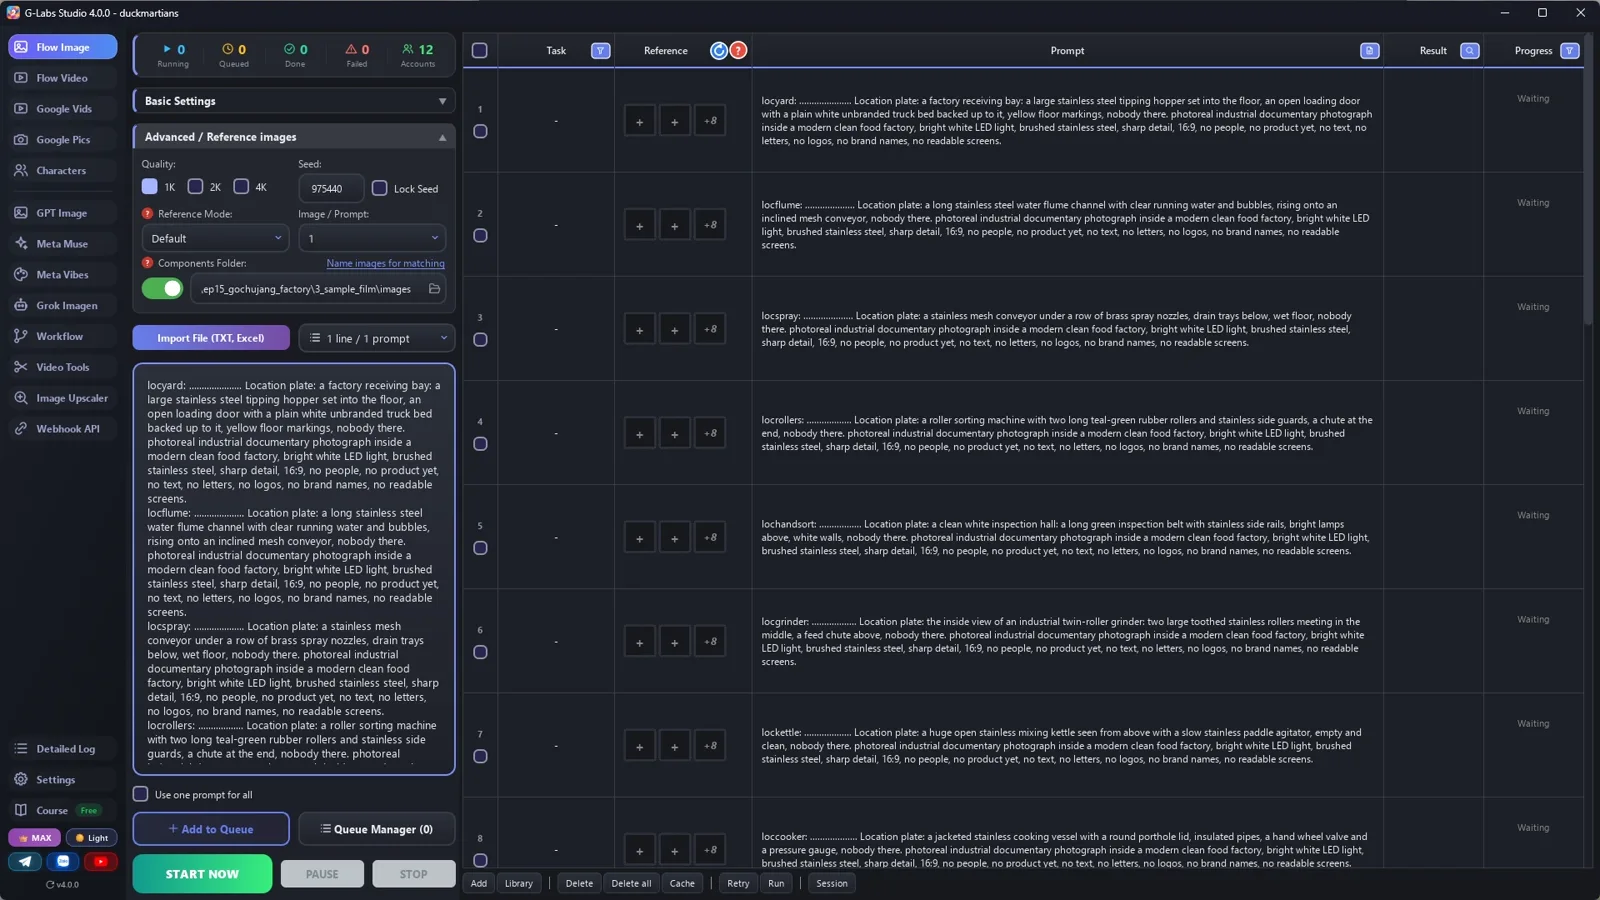Collapse the Advanced / Reference images section

coord(294,137)
